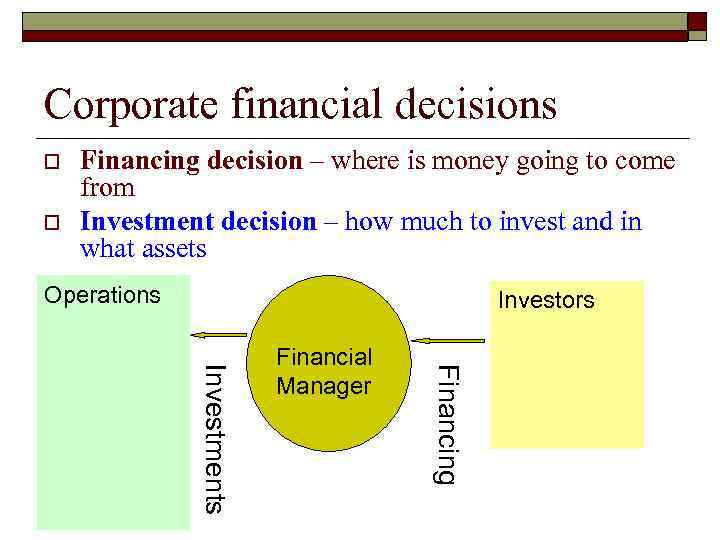
Task: Pick the yellow Investors rectangle fill
Action: click(566, 390)
